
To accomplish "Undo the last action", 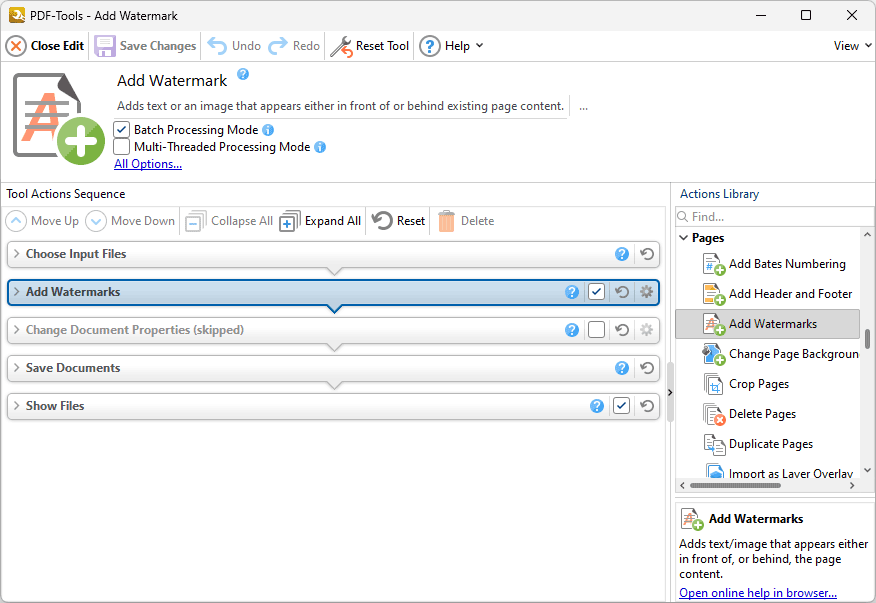I will (x=234, y=46).
